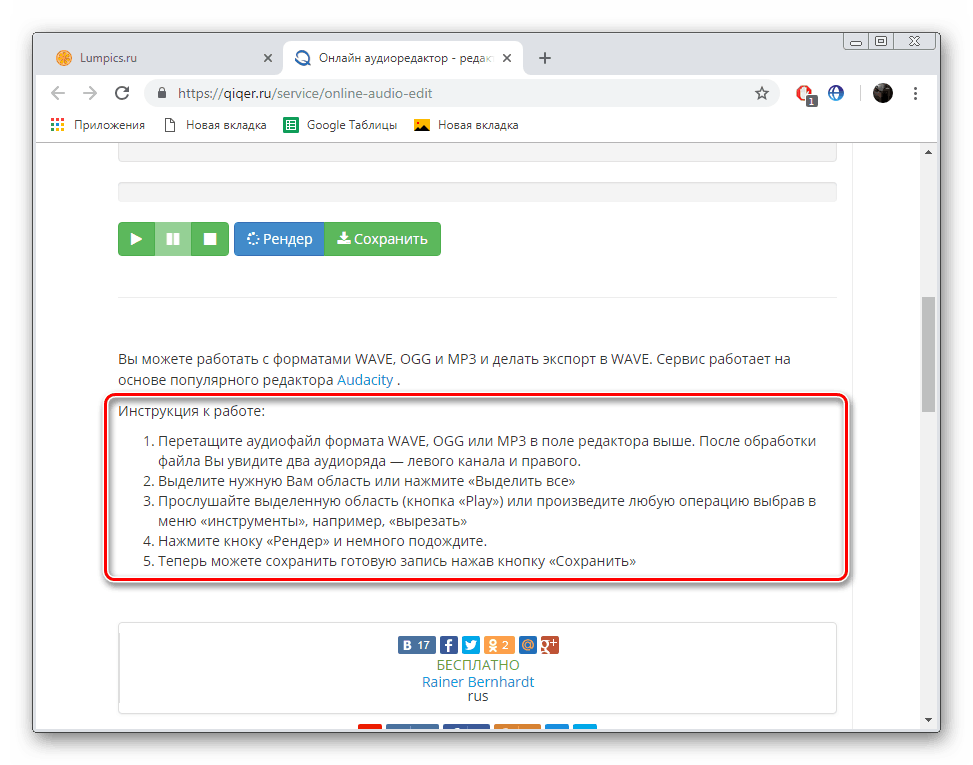The width and height of the screenshot is (973, 765).
Task: Click inside the browser address bar
Action: pos(400,92)
